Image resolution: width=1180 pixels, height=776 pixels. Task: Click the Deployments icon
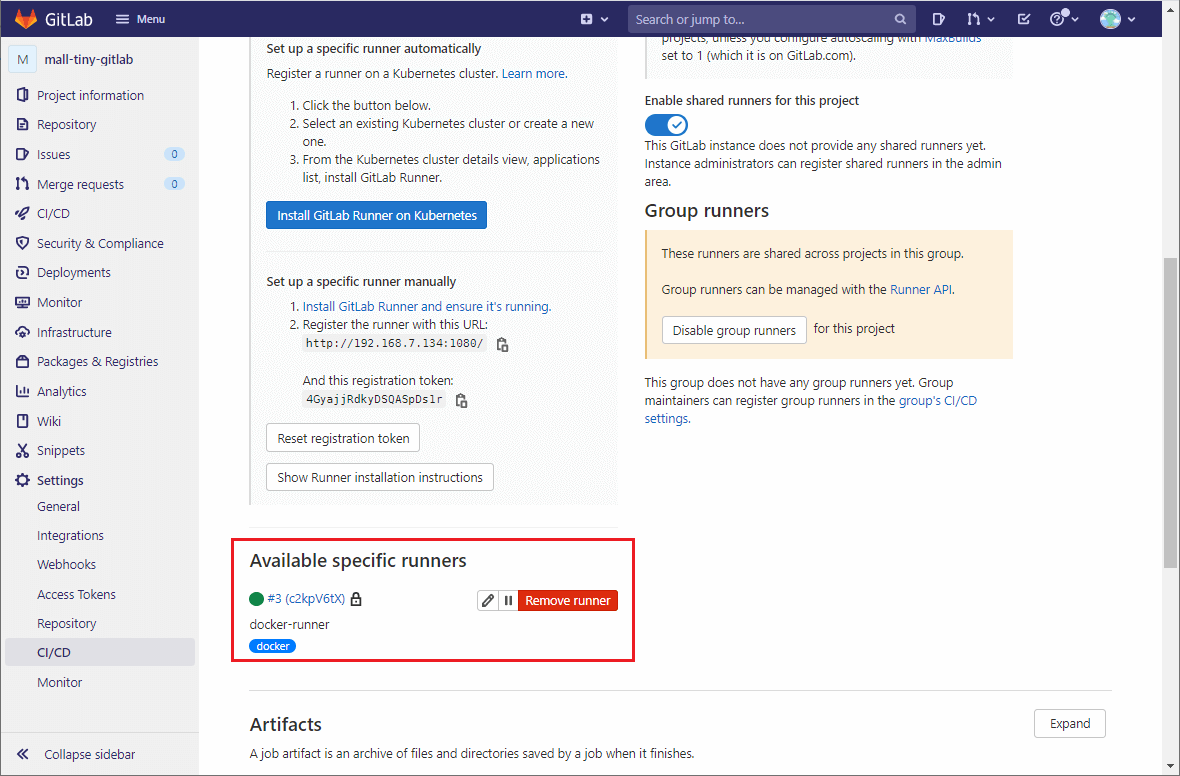point(23,272)
